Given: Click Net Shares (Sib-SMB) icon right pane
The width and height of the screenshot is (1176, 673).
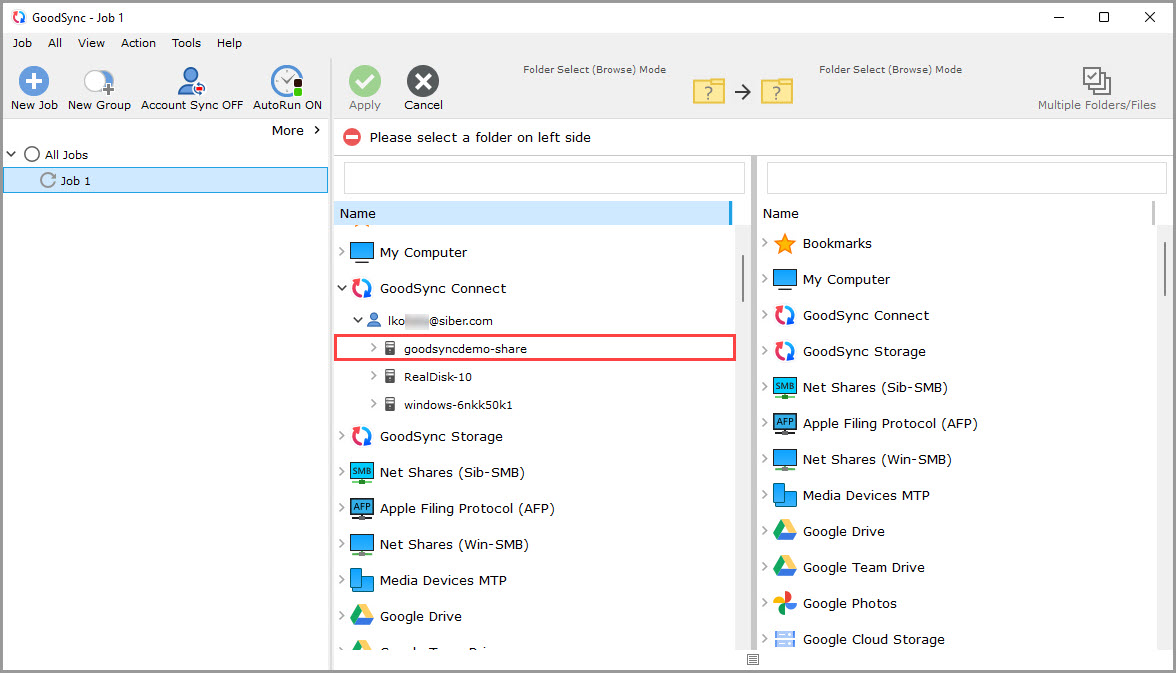Looking at the screenshot, I should click(x=785, y=387).
